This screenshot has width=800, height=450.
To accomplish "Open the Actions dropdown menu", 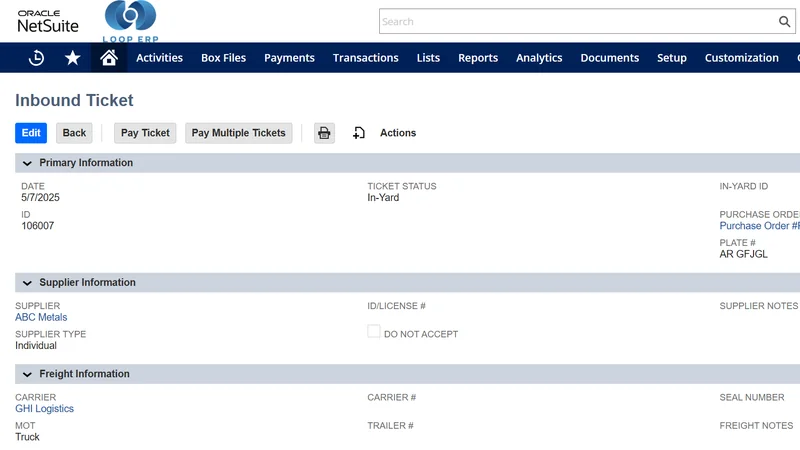I will click(398, 133).
